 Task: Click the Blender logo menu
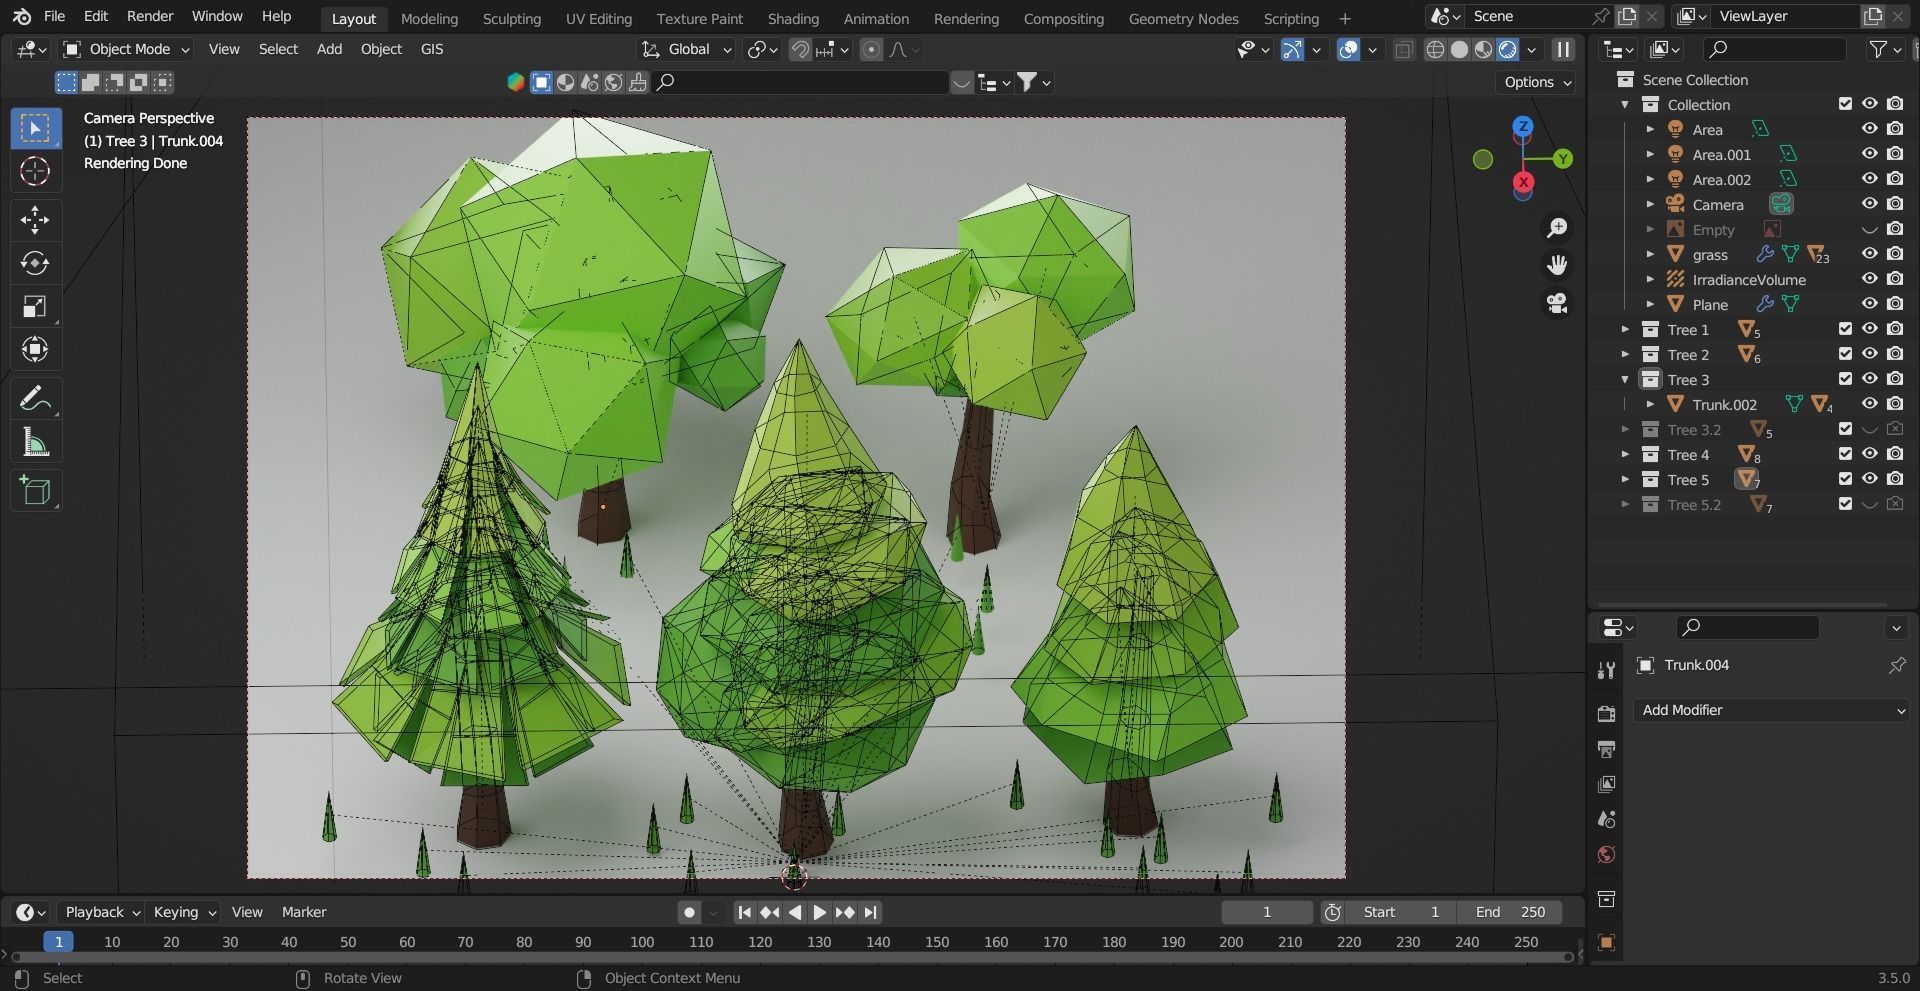(x=22, y=16)
